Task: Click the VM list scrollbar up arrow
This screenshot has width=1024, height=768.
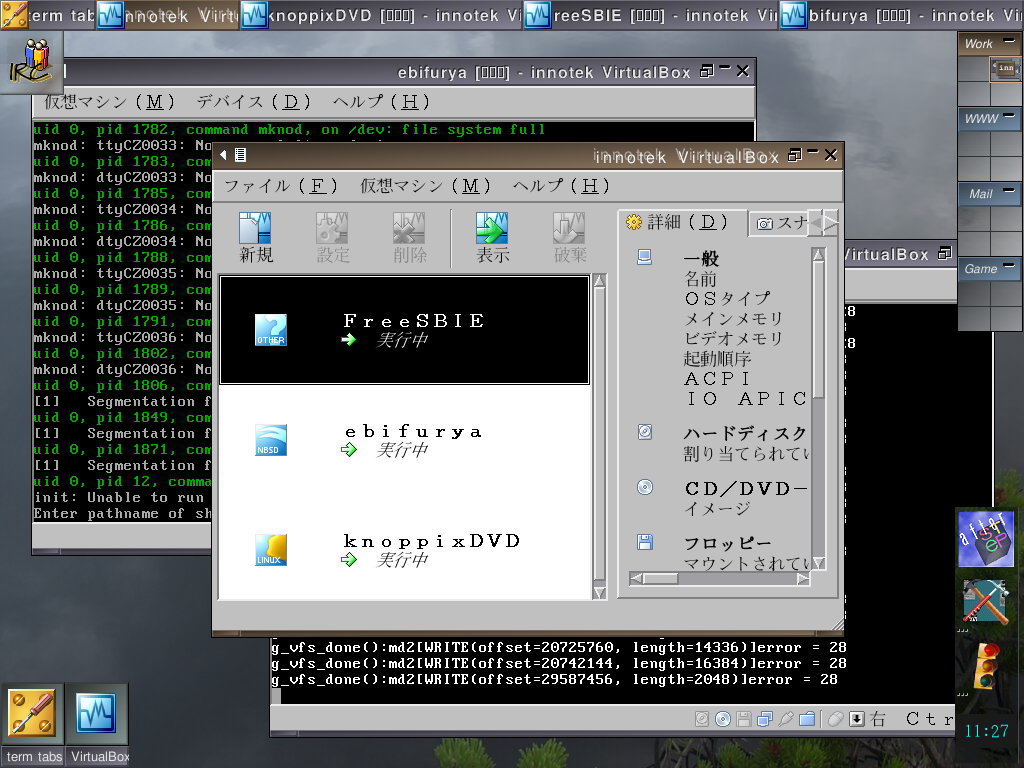Action: (600, 281)
